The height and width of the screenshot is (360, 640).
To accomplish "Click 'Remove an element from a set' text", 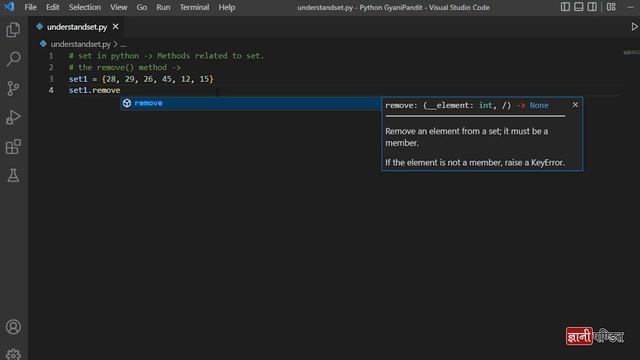I will click(467, 137).
